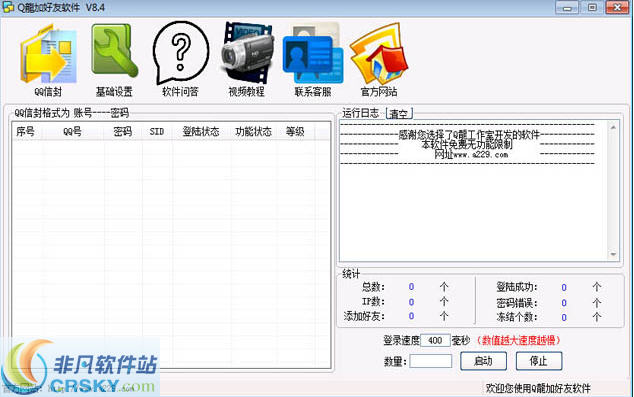634x397 pixels.
Task: Click the 添加好友 count value
Action: click(x=411, y=316)
